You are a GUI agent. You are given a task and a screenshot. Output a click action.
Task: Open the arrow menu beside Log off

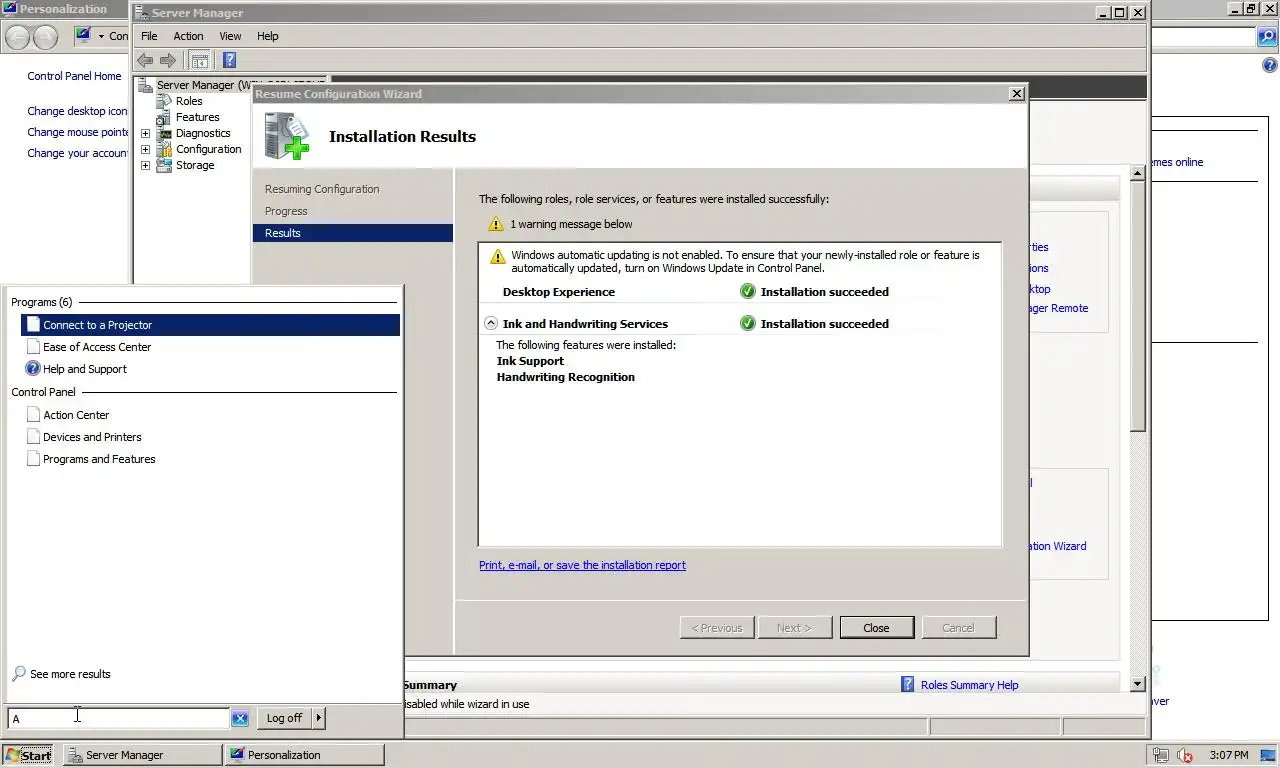[319, 718]
